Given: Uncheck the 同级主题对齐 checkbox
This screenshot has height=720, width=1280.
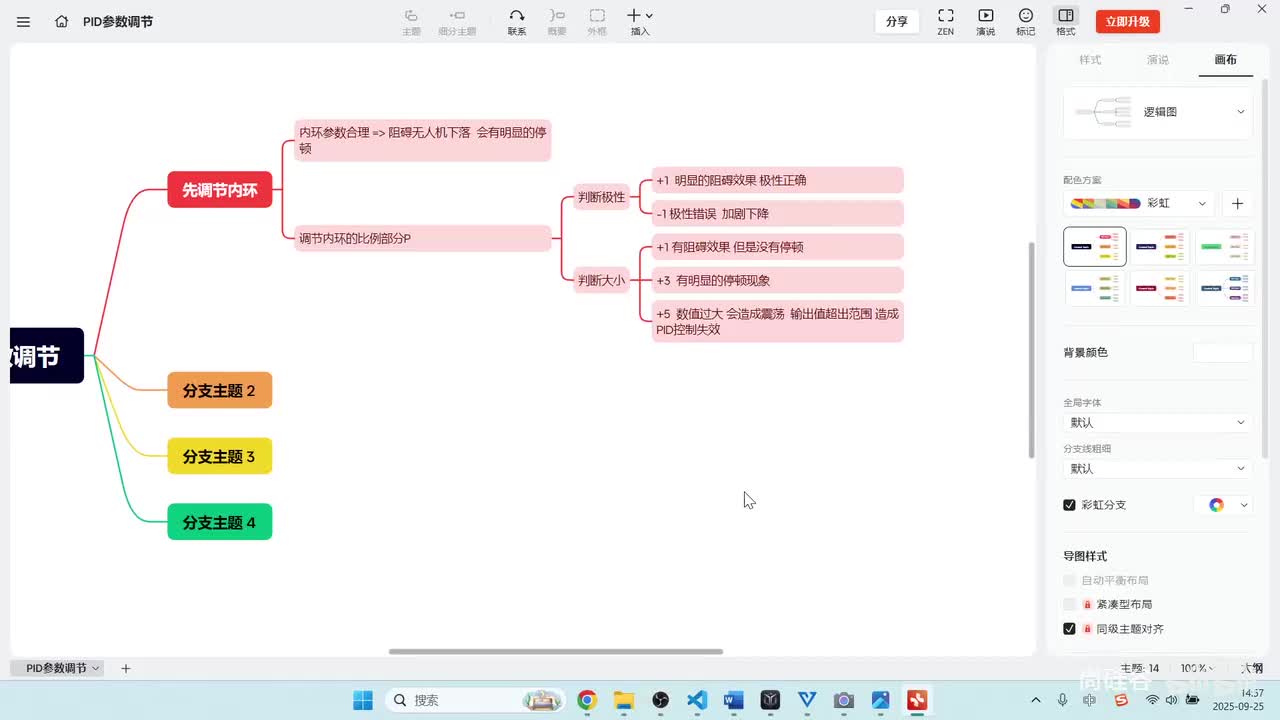Looking at the screenshot, I should tap(1069, 629).
